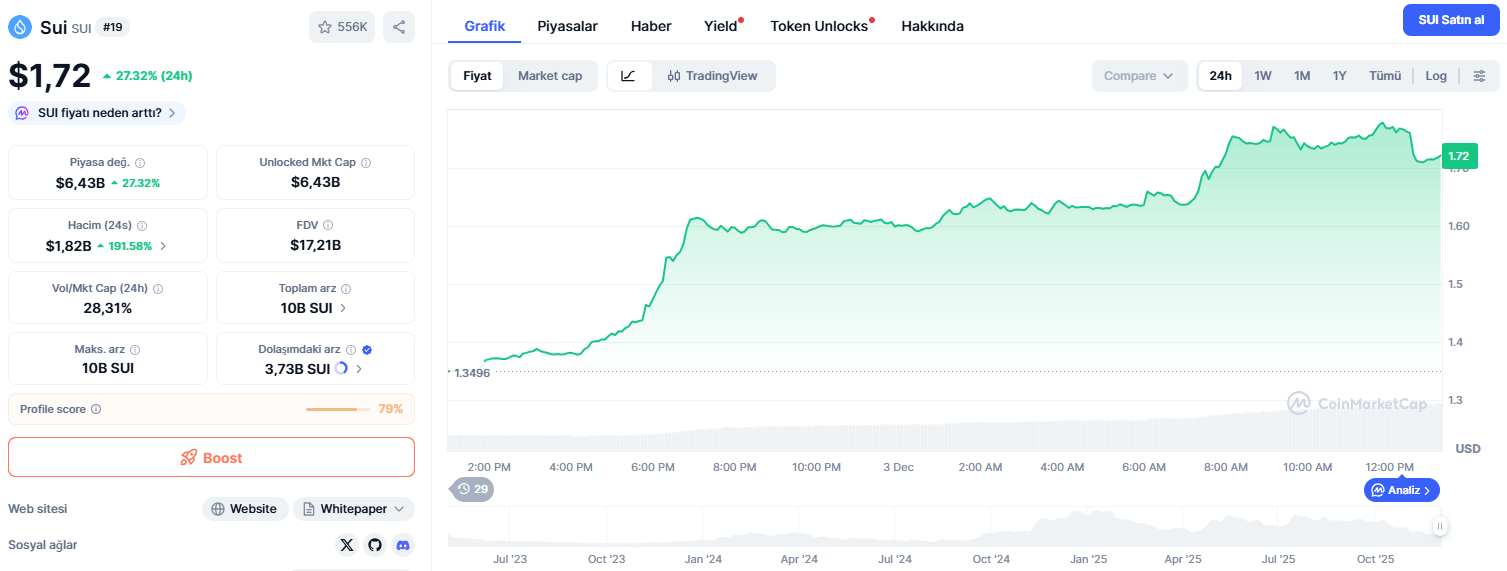Expand the Whitepaper dropdown
Screen dimensions: 1507x571
tap(354, 509)
